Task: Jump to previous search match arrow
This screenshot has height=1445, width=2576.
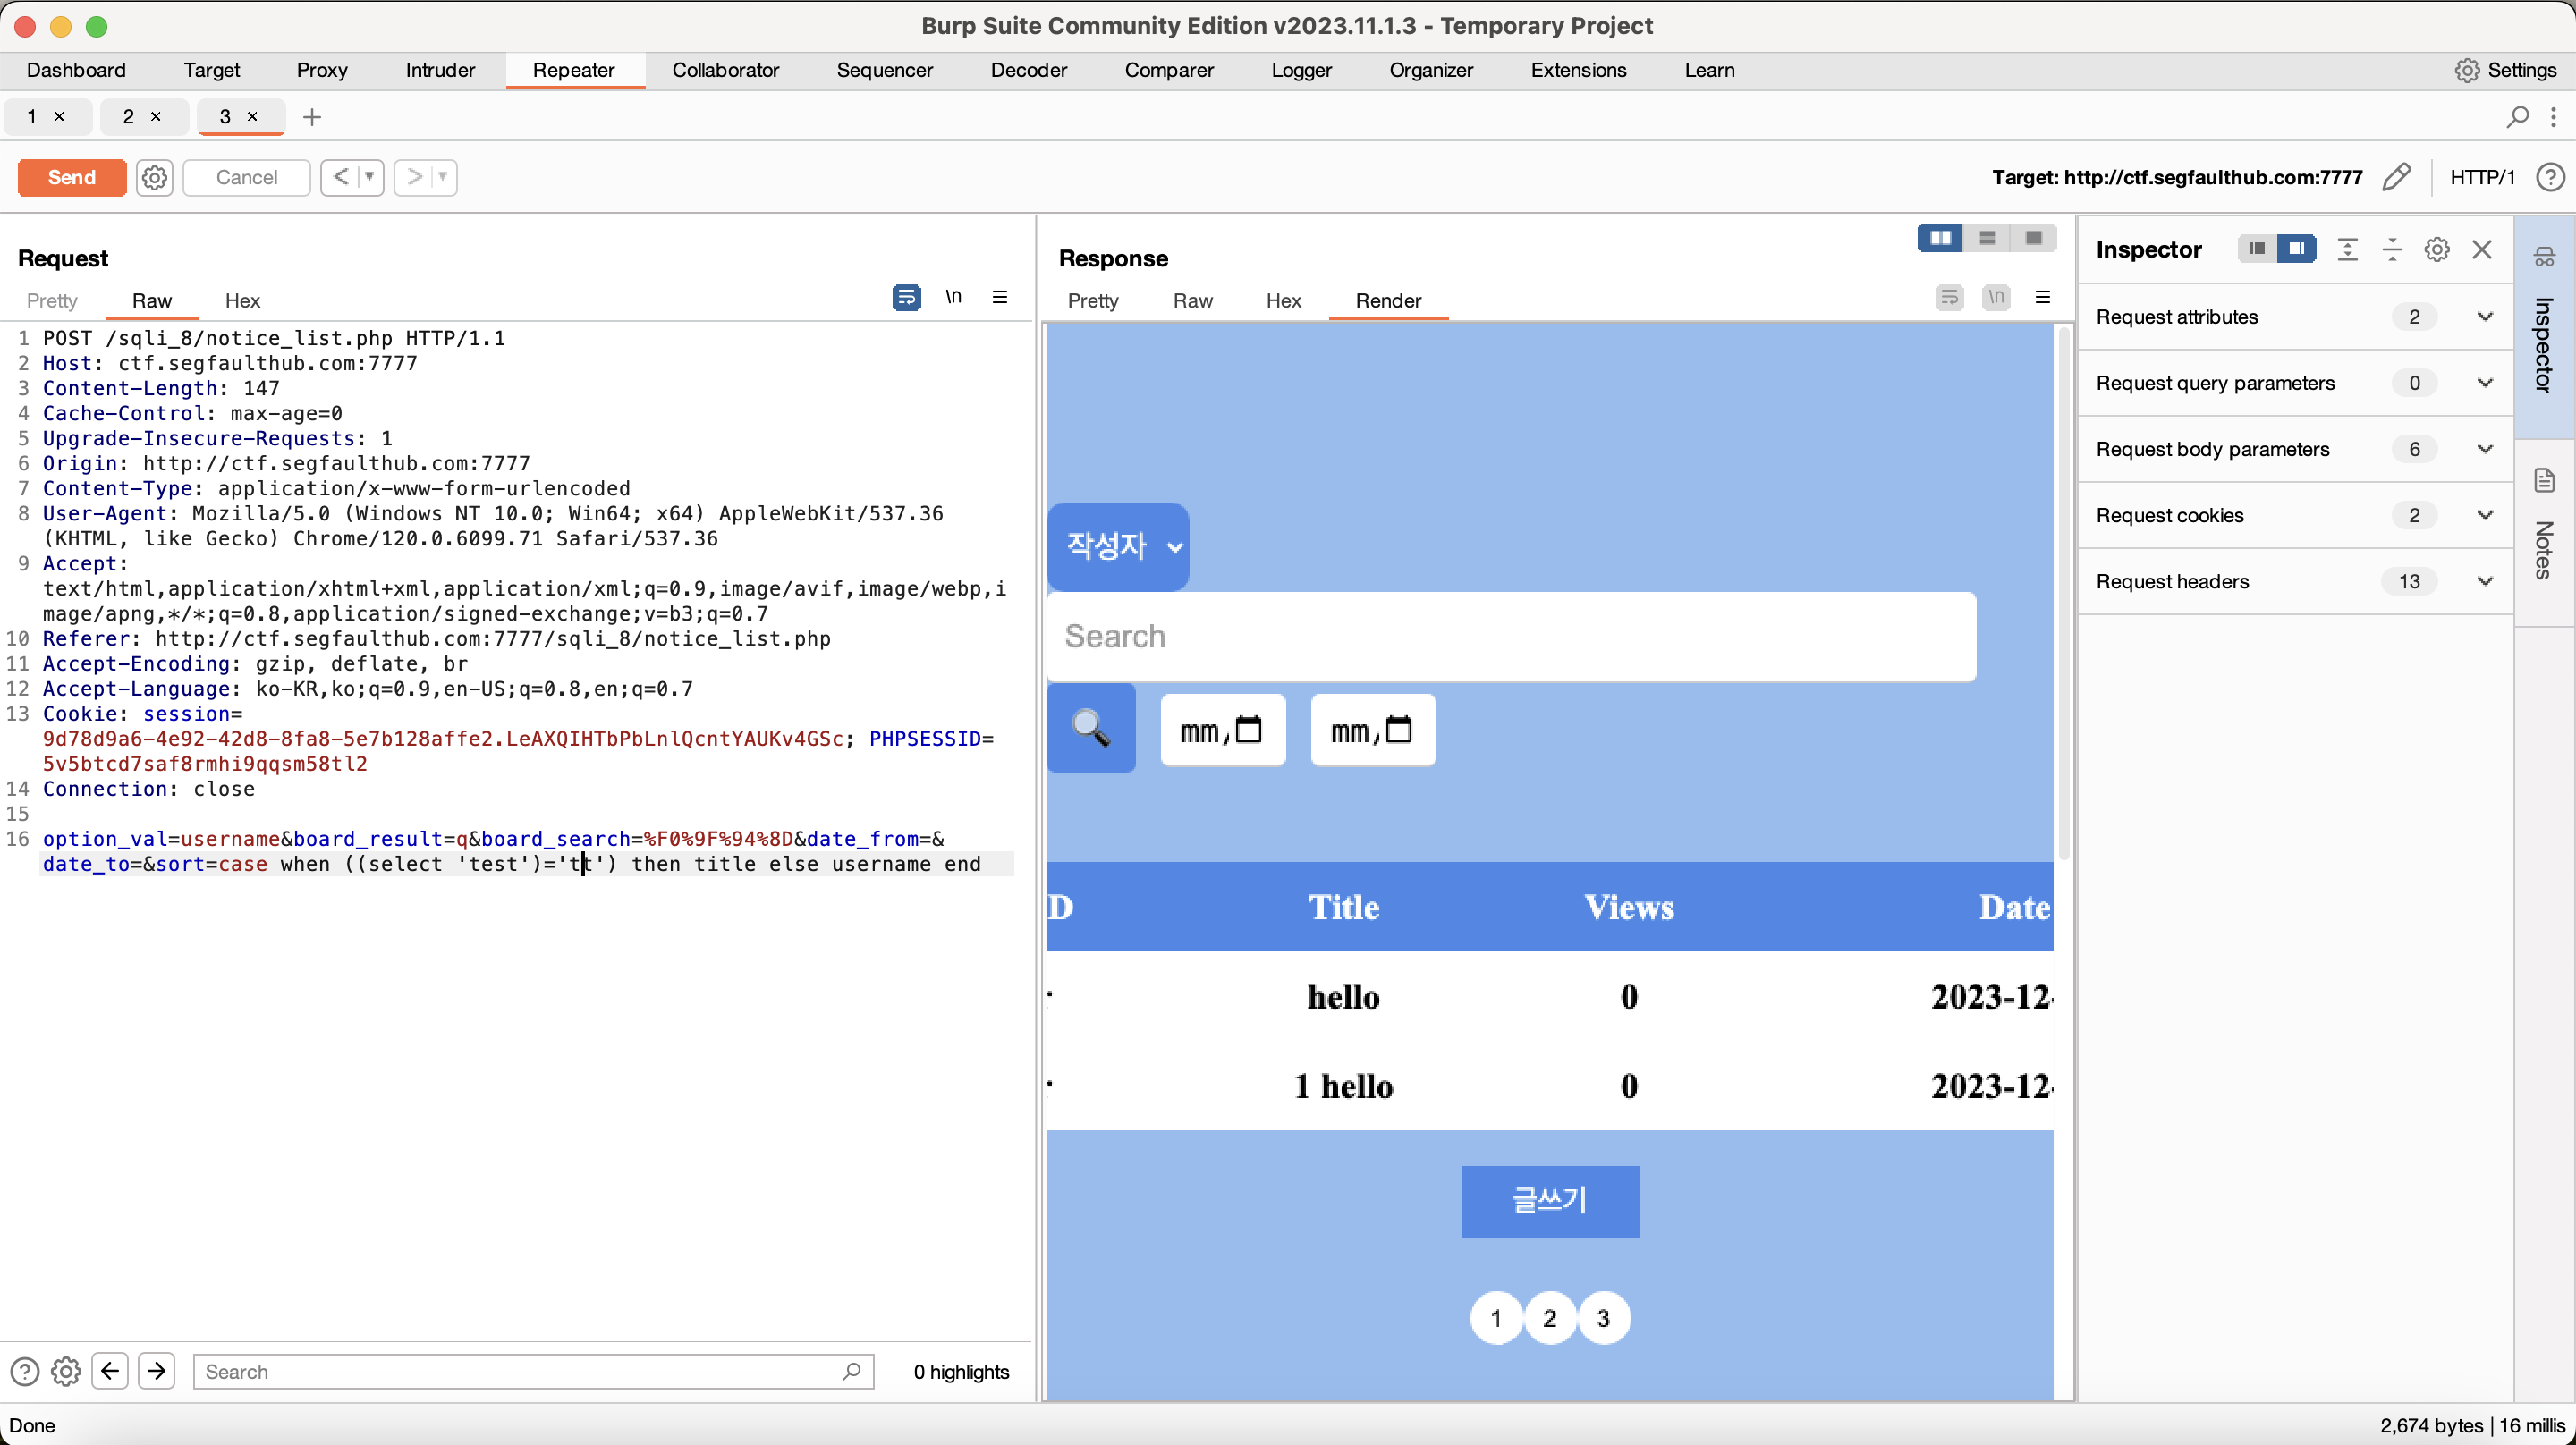Action: click(110, 1371)
